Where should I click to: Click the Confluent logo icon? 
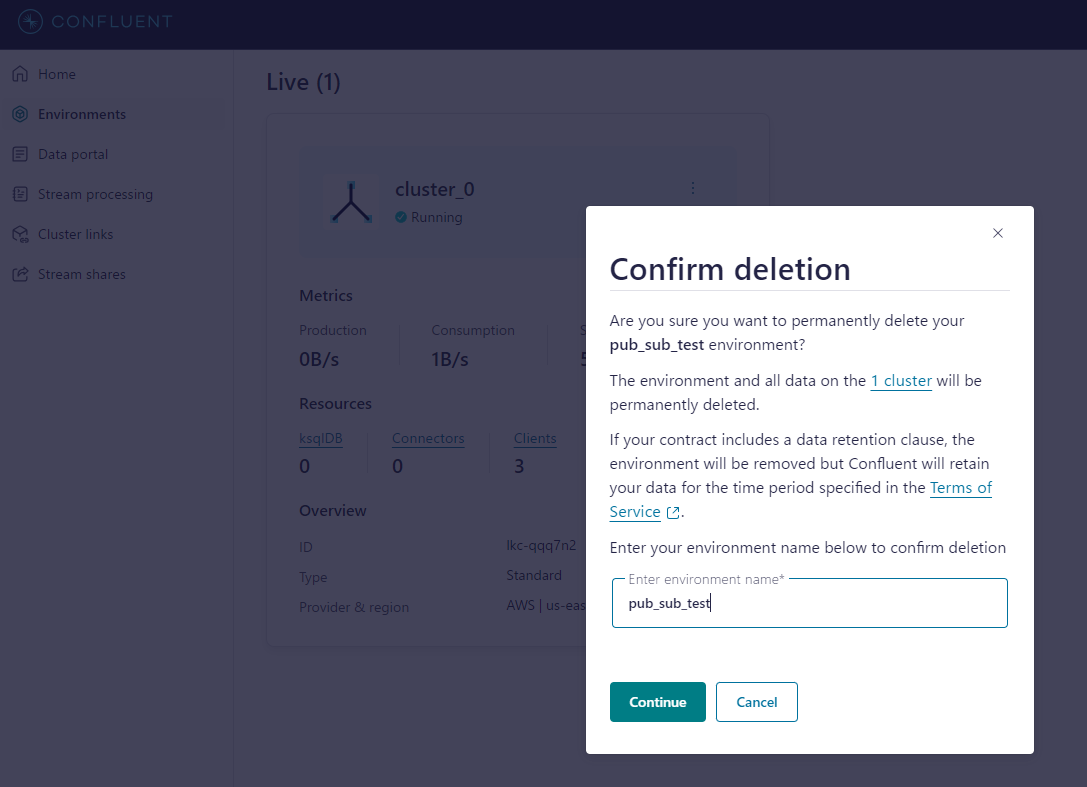pyautogui.click(x=30, y=21)
